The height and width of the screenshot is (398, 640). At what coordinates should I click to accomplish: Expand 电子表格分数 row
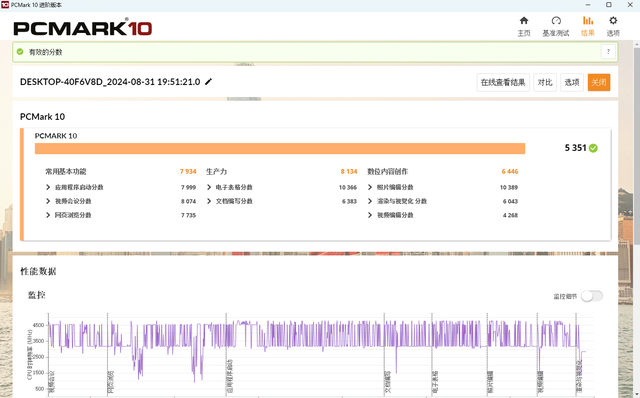(x=209, y=187)
